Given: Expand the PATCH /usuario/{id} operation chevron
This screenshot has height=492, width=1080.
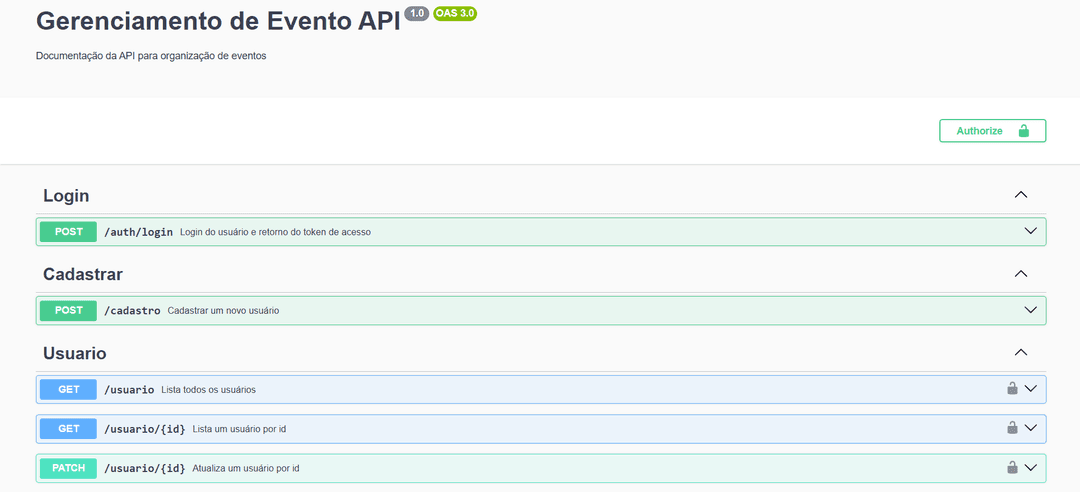Looking at the screenshot, I should click(x=1030, y=468).
